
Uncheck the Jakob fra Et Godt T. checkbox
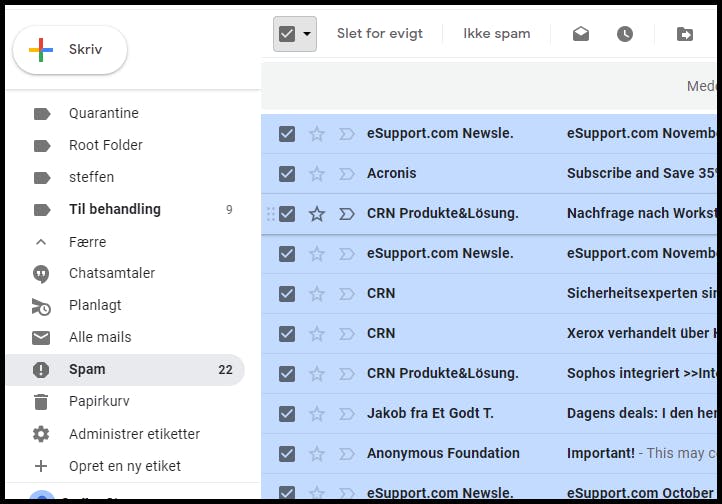coord(287,414)
